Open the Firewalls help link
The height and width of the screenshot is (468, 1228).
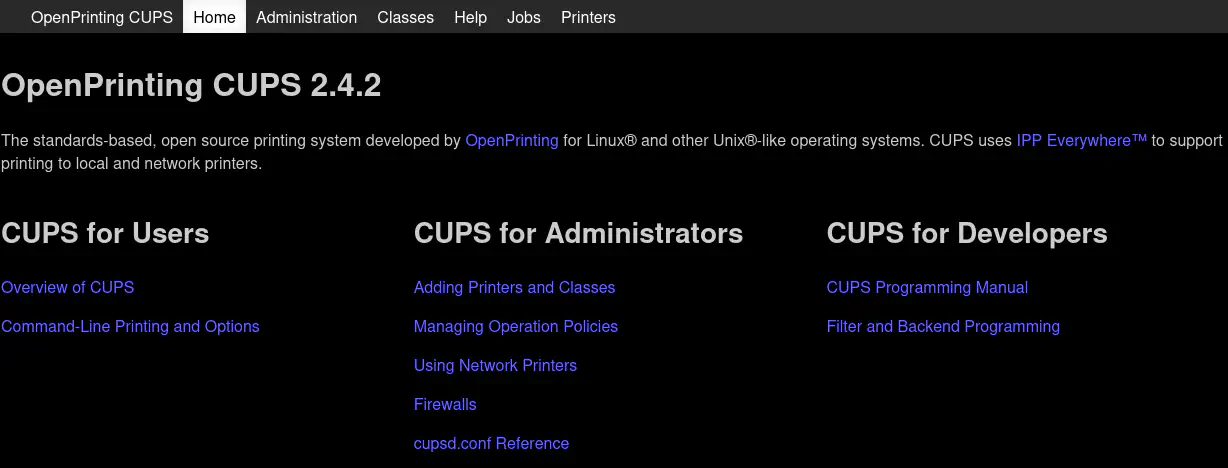tap(445, 405)
